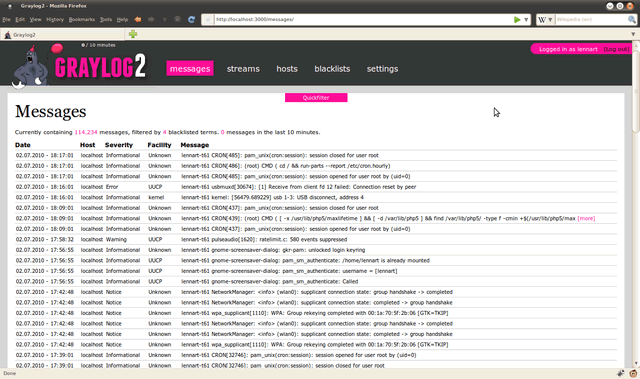Click the Facility column header

pos(159,145)
